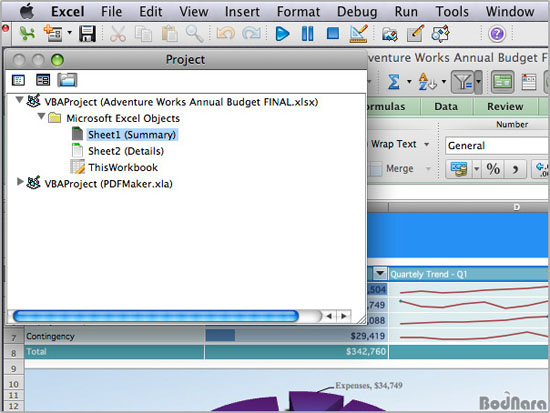Click View Code icon in Project panel
Screen dimensions: 550x413
(18, 80)
